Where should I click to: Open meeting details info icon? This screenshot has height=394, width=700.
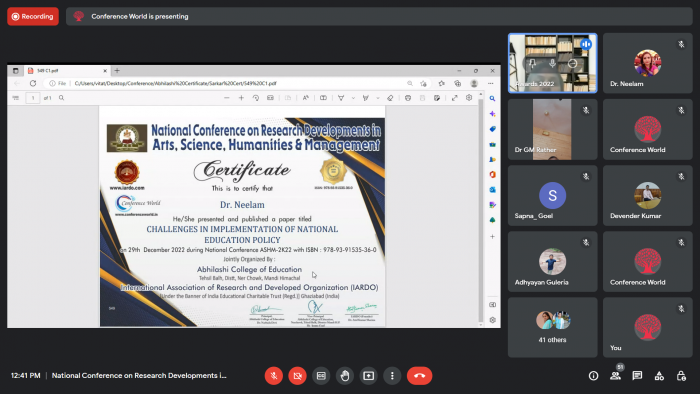(593, 376)
